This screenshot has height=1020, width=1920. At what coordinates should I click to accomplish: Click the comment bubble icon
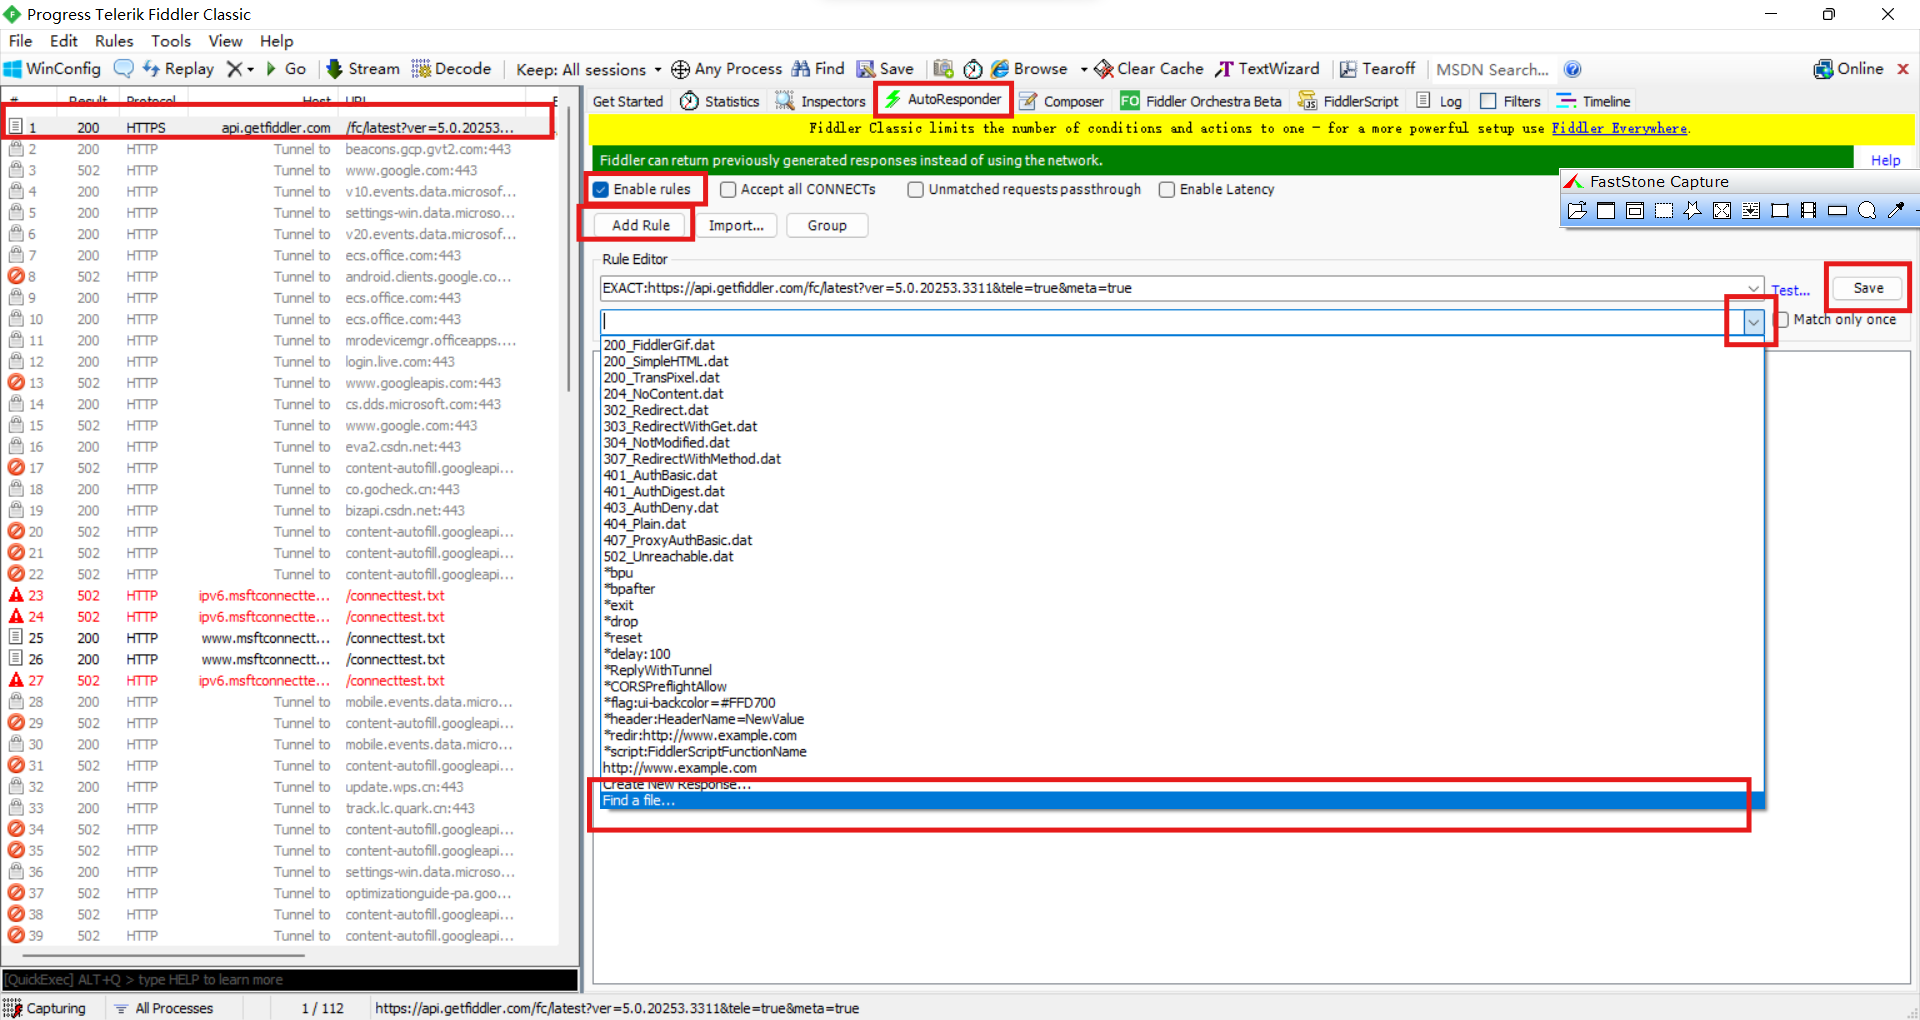(124, 69)
